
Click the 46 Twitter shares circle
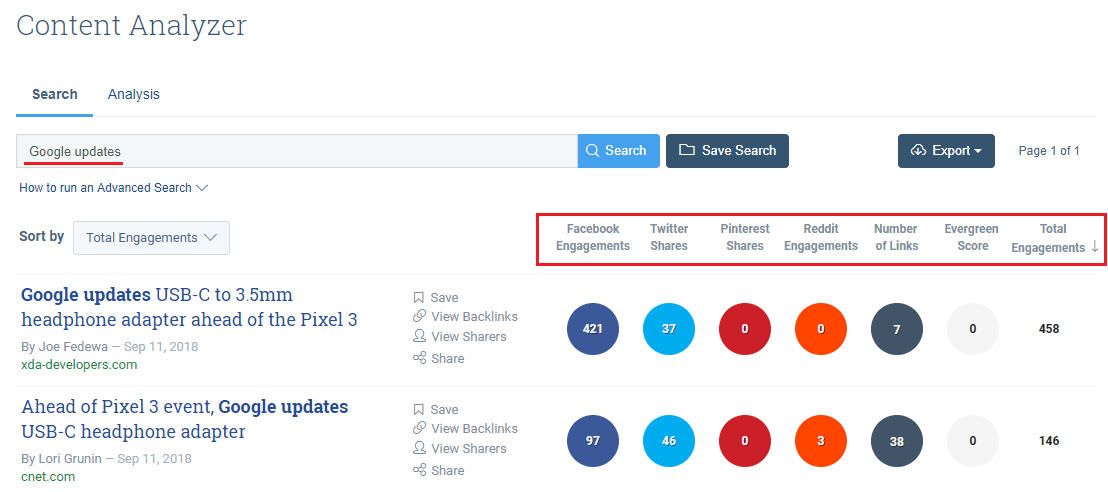click(668, 440)
